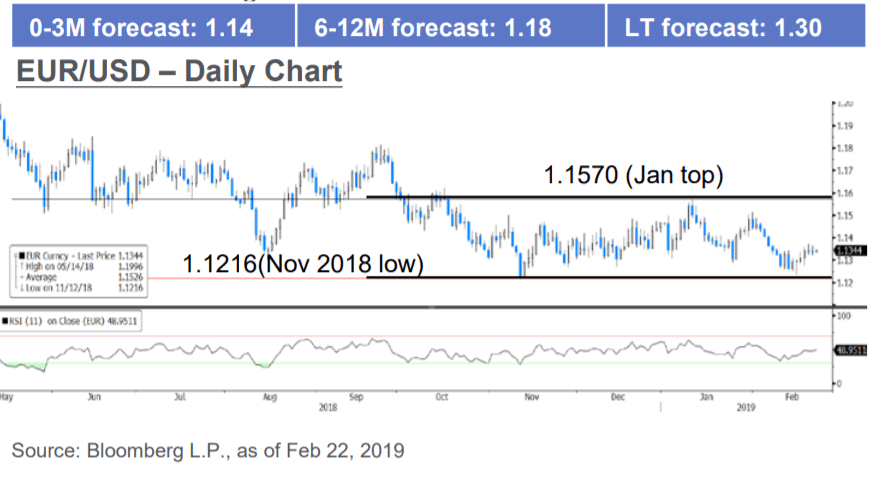Click the Feb label on the time axis
The image size is (871, 478).
790,397
